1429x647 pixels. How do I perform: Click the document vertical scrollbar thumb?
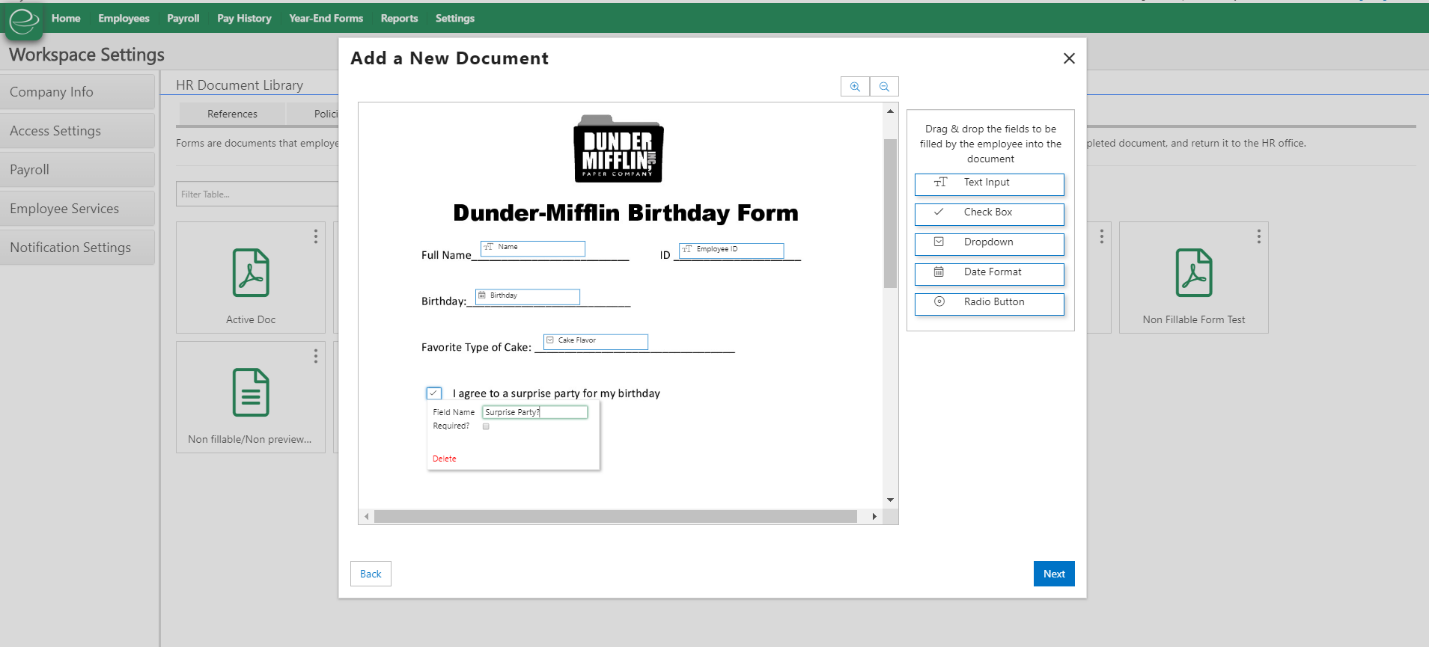point(890,213)
